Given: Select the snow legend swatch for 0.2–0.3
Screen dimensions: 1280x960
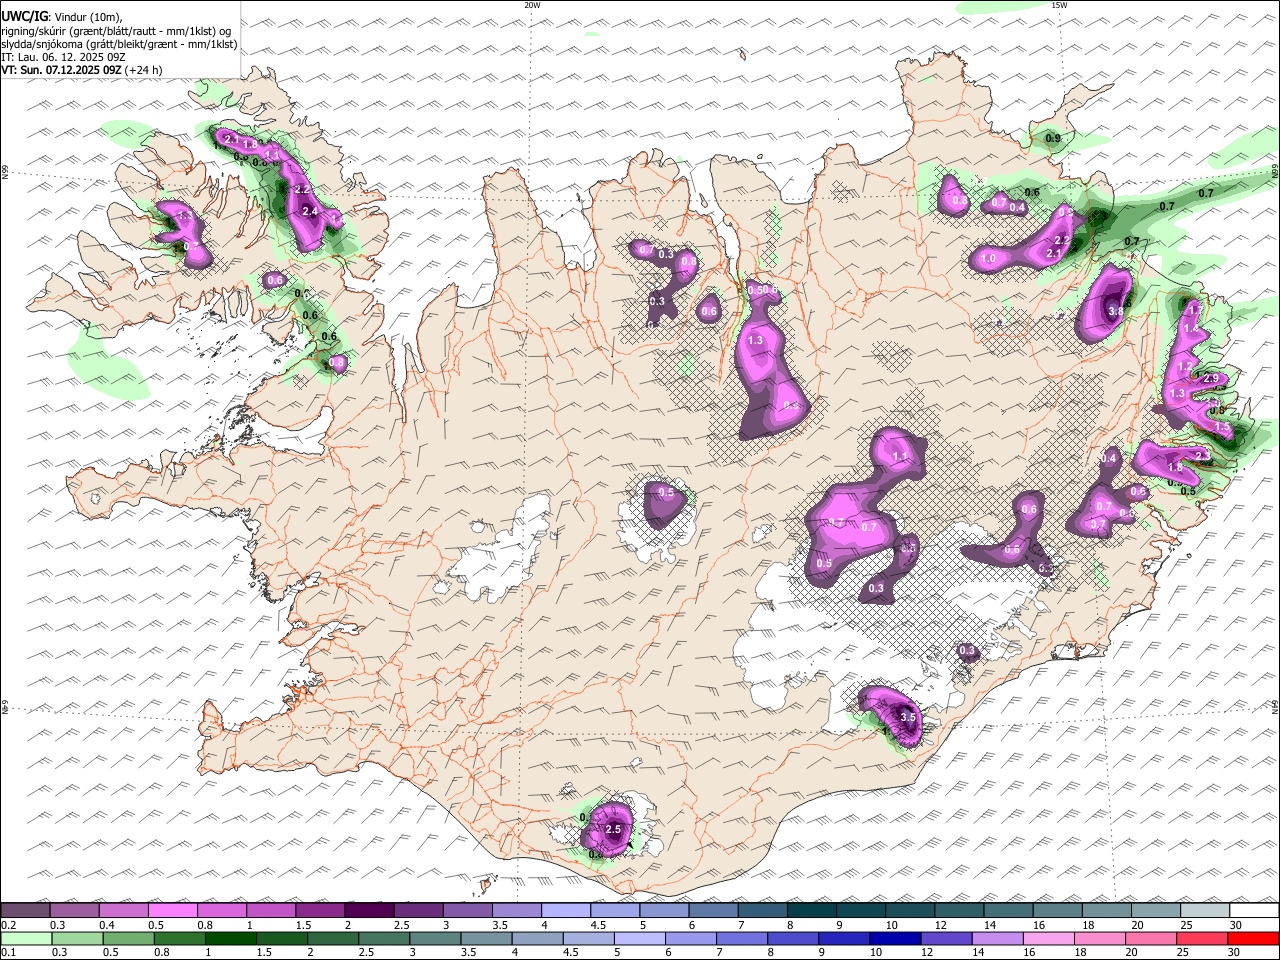Looking at the screenshot, I should [x=25, y=911].
